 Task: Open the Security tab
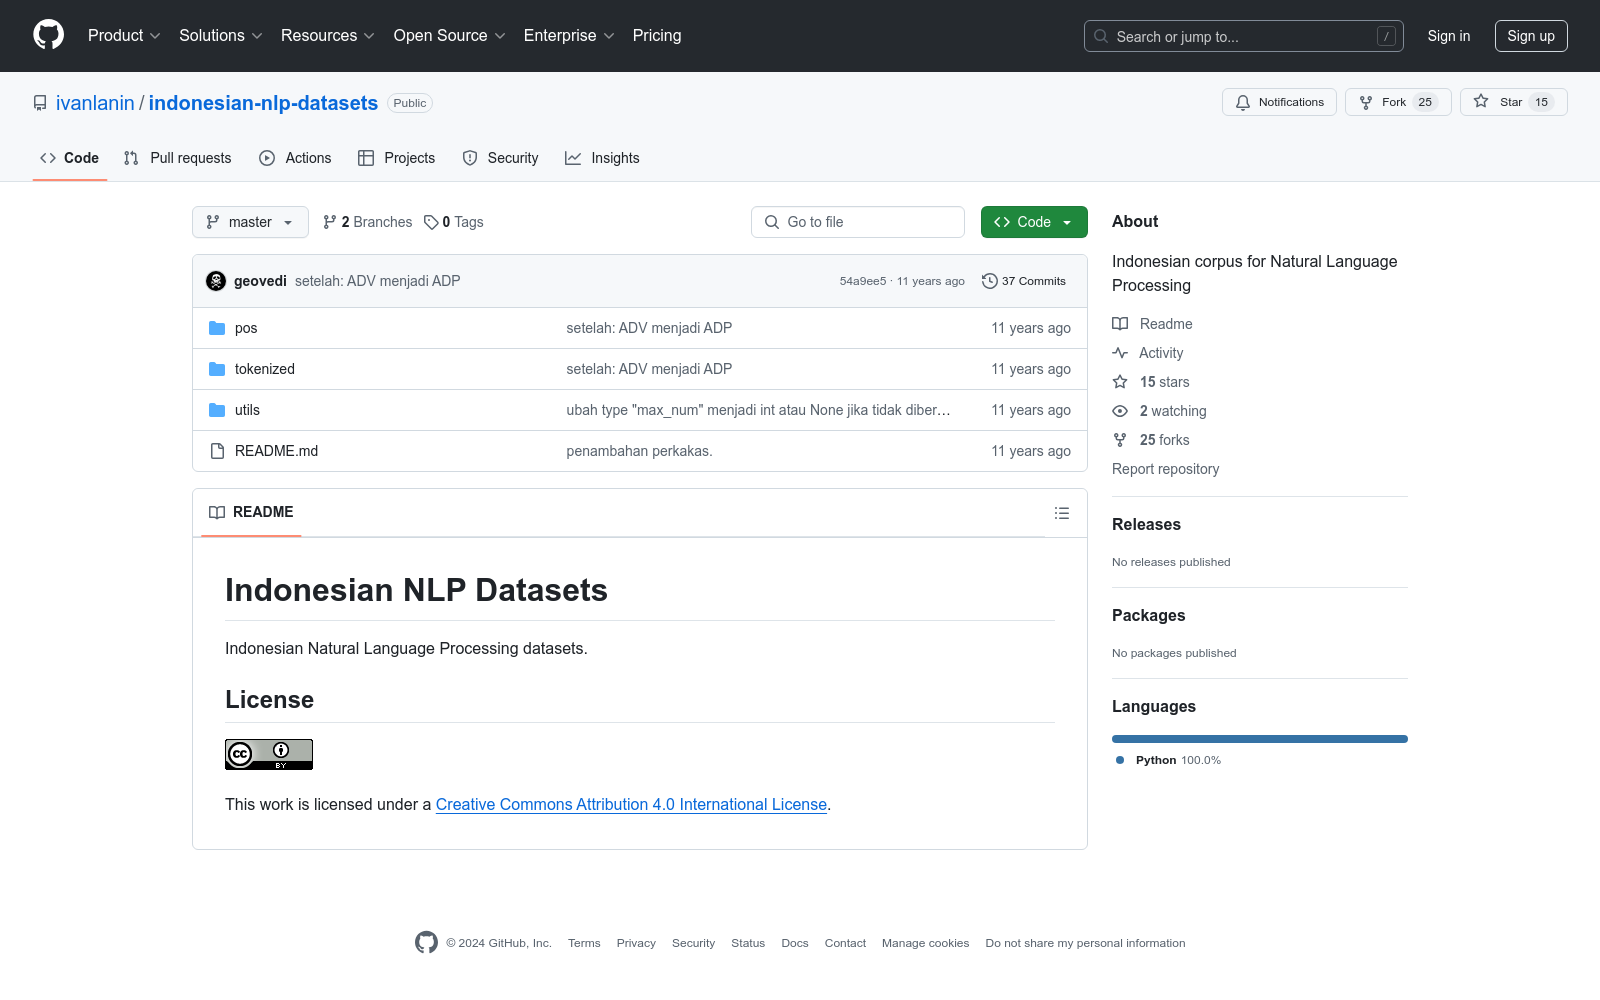point(500,158)
